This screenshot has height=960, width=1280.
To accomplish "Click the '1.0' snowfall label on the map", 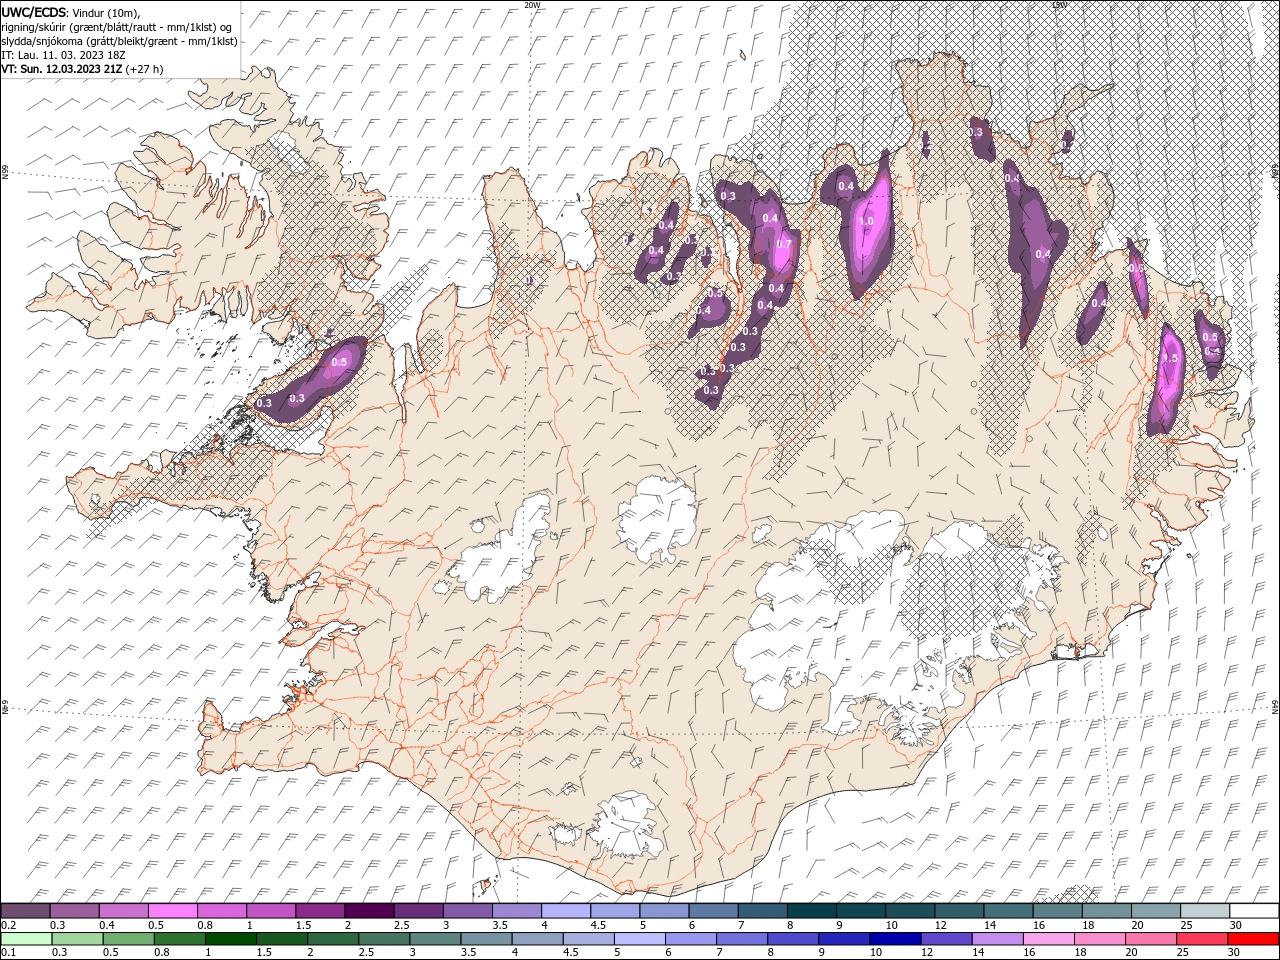I will [x=866, y=221].
